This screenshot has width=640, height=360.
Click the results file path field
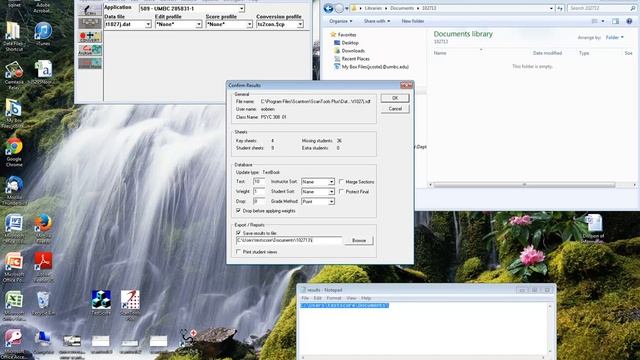pyautogui.click(x=289, y=240)
